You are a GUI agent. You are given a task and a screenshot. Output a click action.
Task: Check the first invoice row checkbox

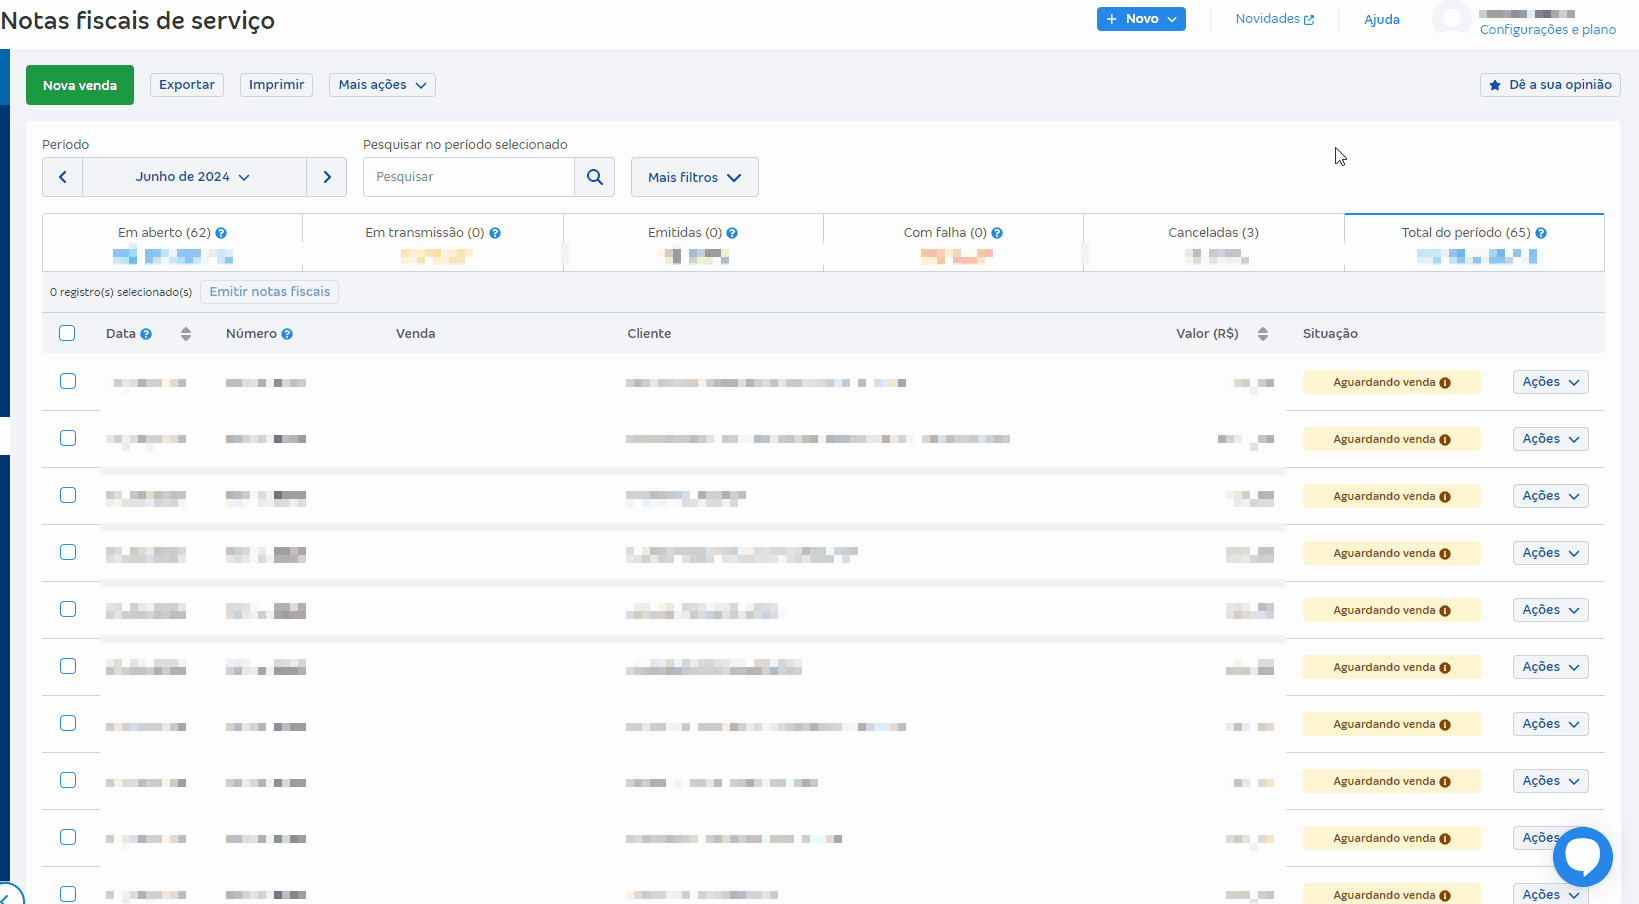click(x=68, y=381)
